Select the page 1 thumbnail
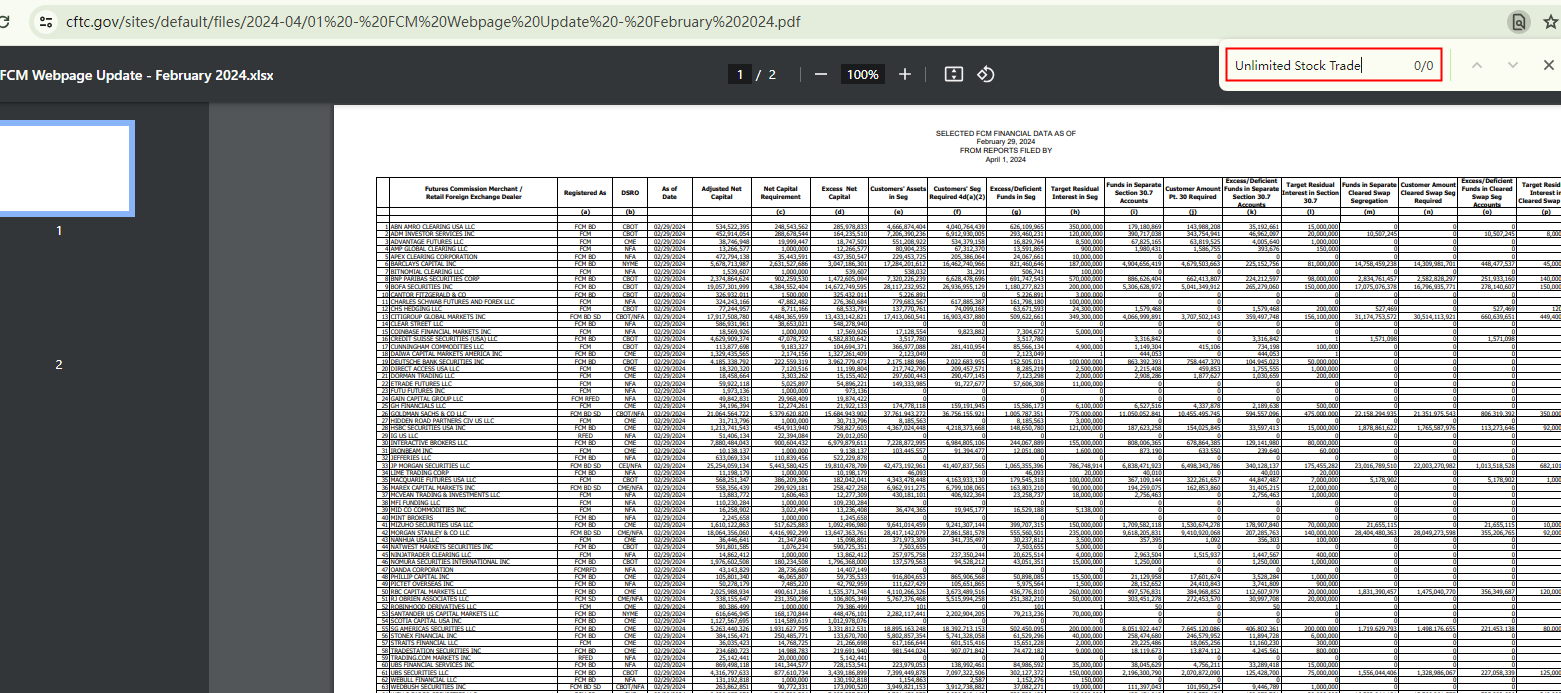 (66, 168)
